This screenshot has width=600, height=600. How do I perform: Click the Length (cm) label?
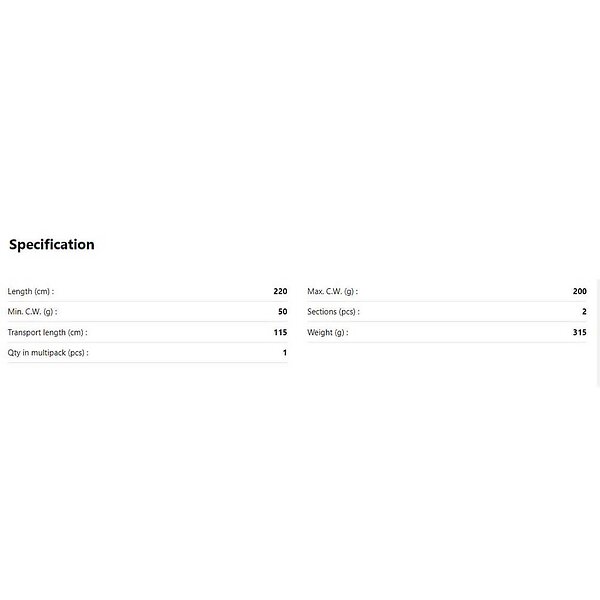point(31,292)
